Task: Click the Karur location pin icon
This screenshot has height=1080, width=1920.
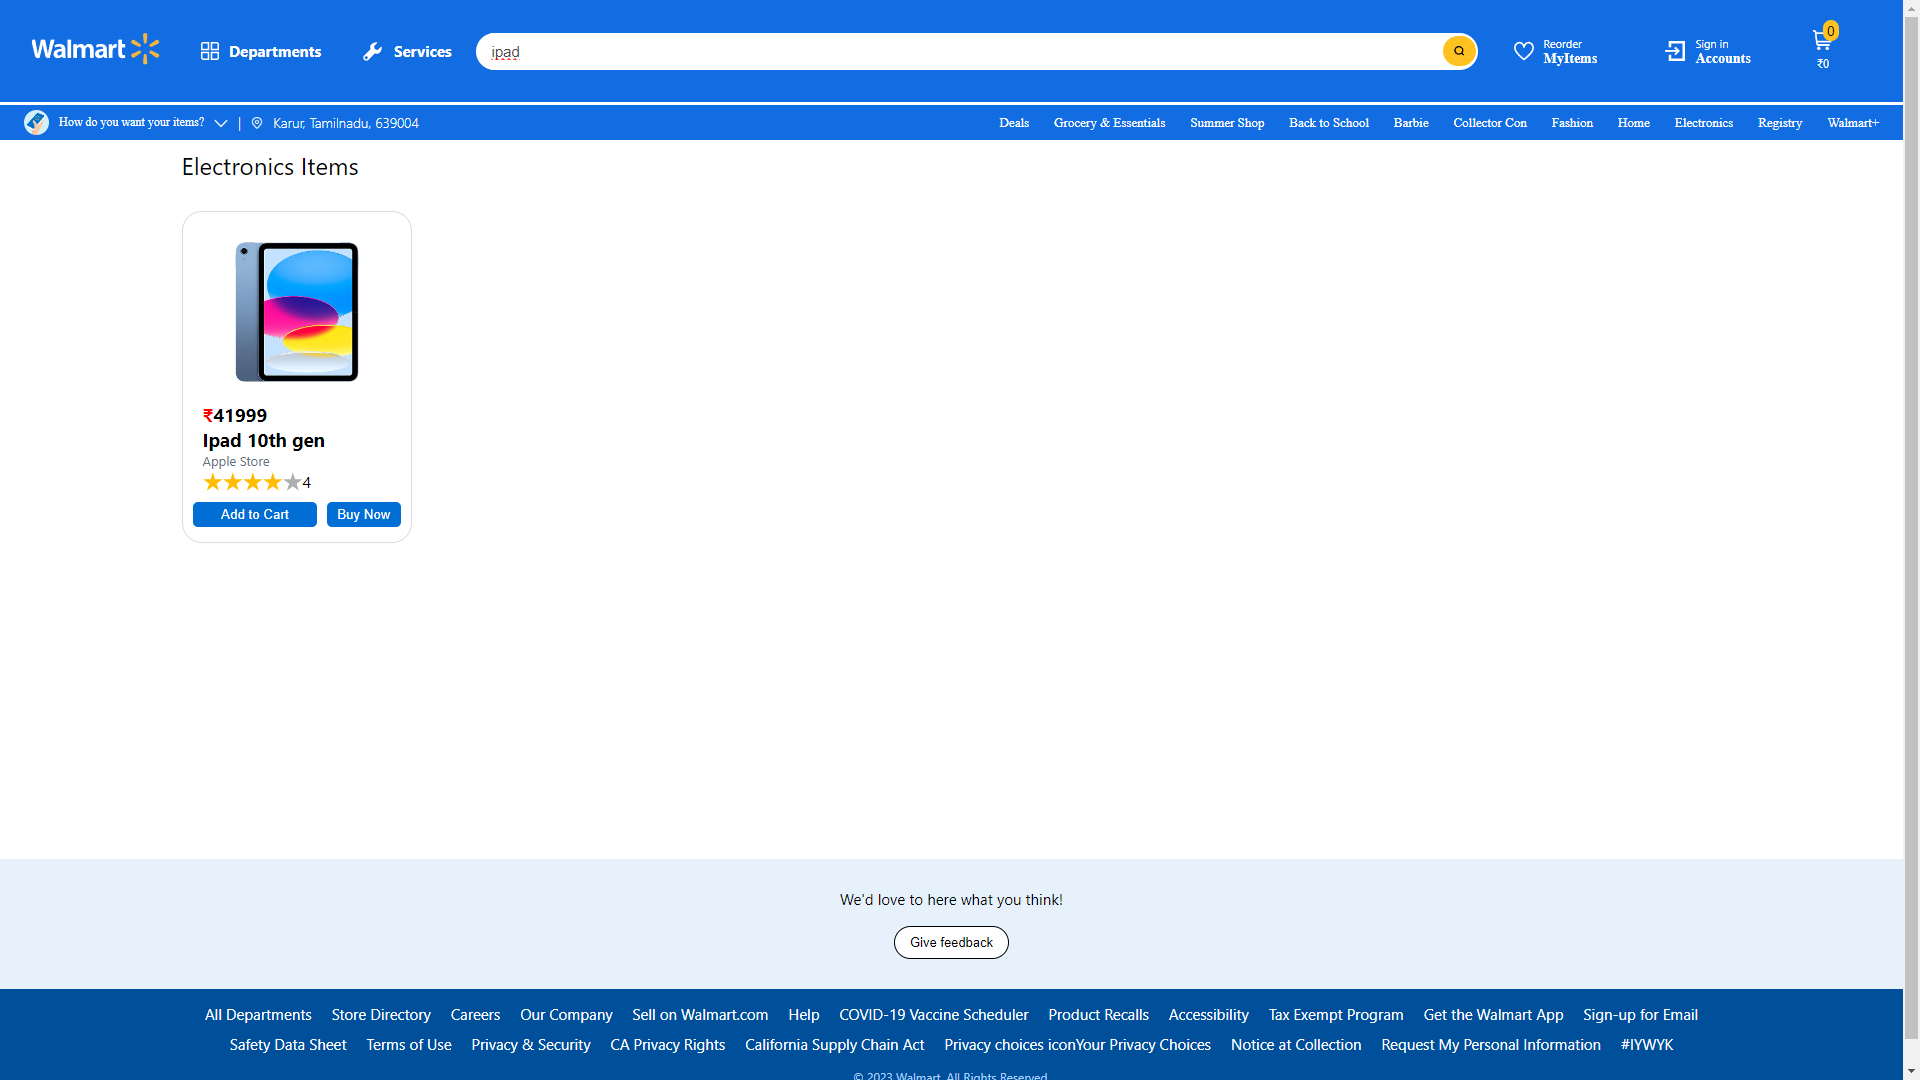Action: click(257, 123)
